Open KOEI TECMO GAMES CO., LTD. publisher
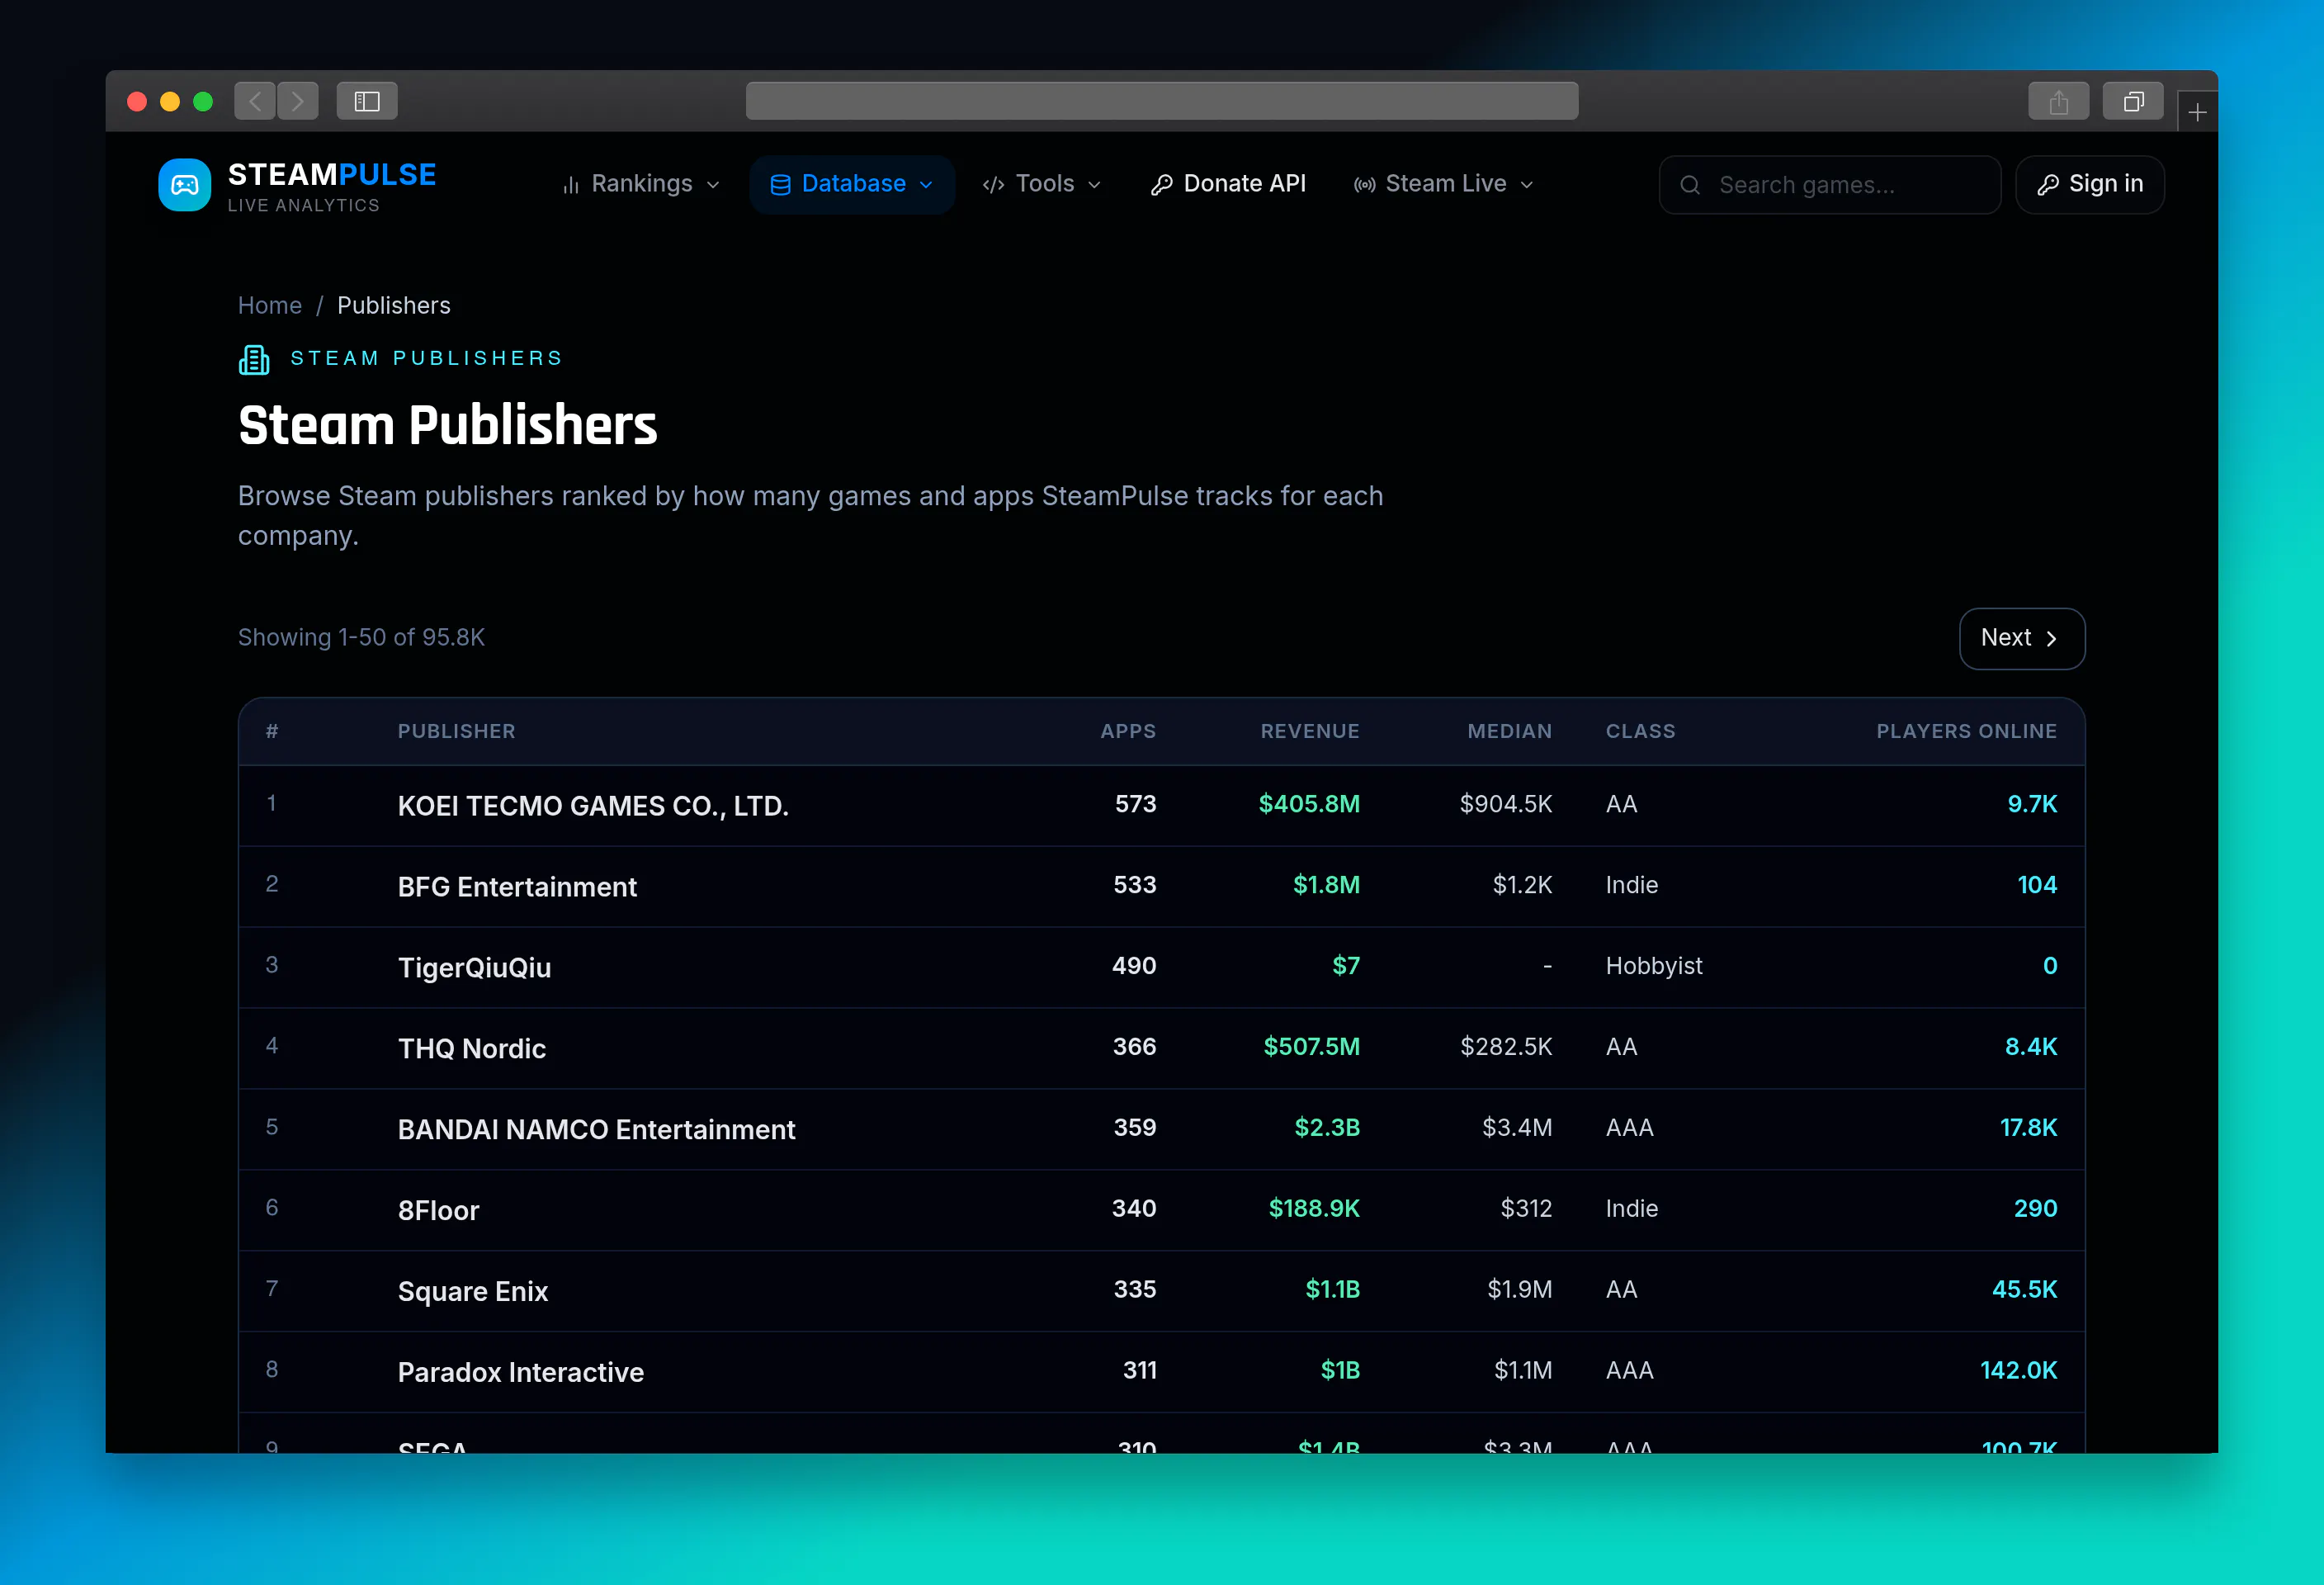This screenshot has width=2324, height=1585. (x=593, y=806)
